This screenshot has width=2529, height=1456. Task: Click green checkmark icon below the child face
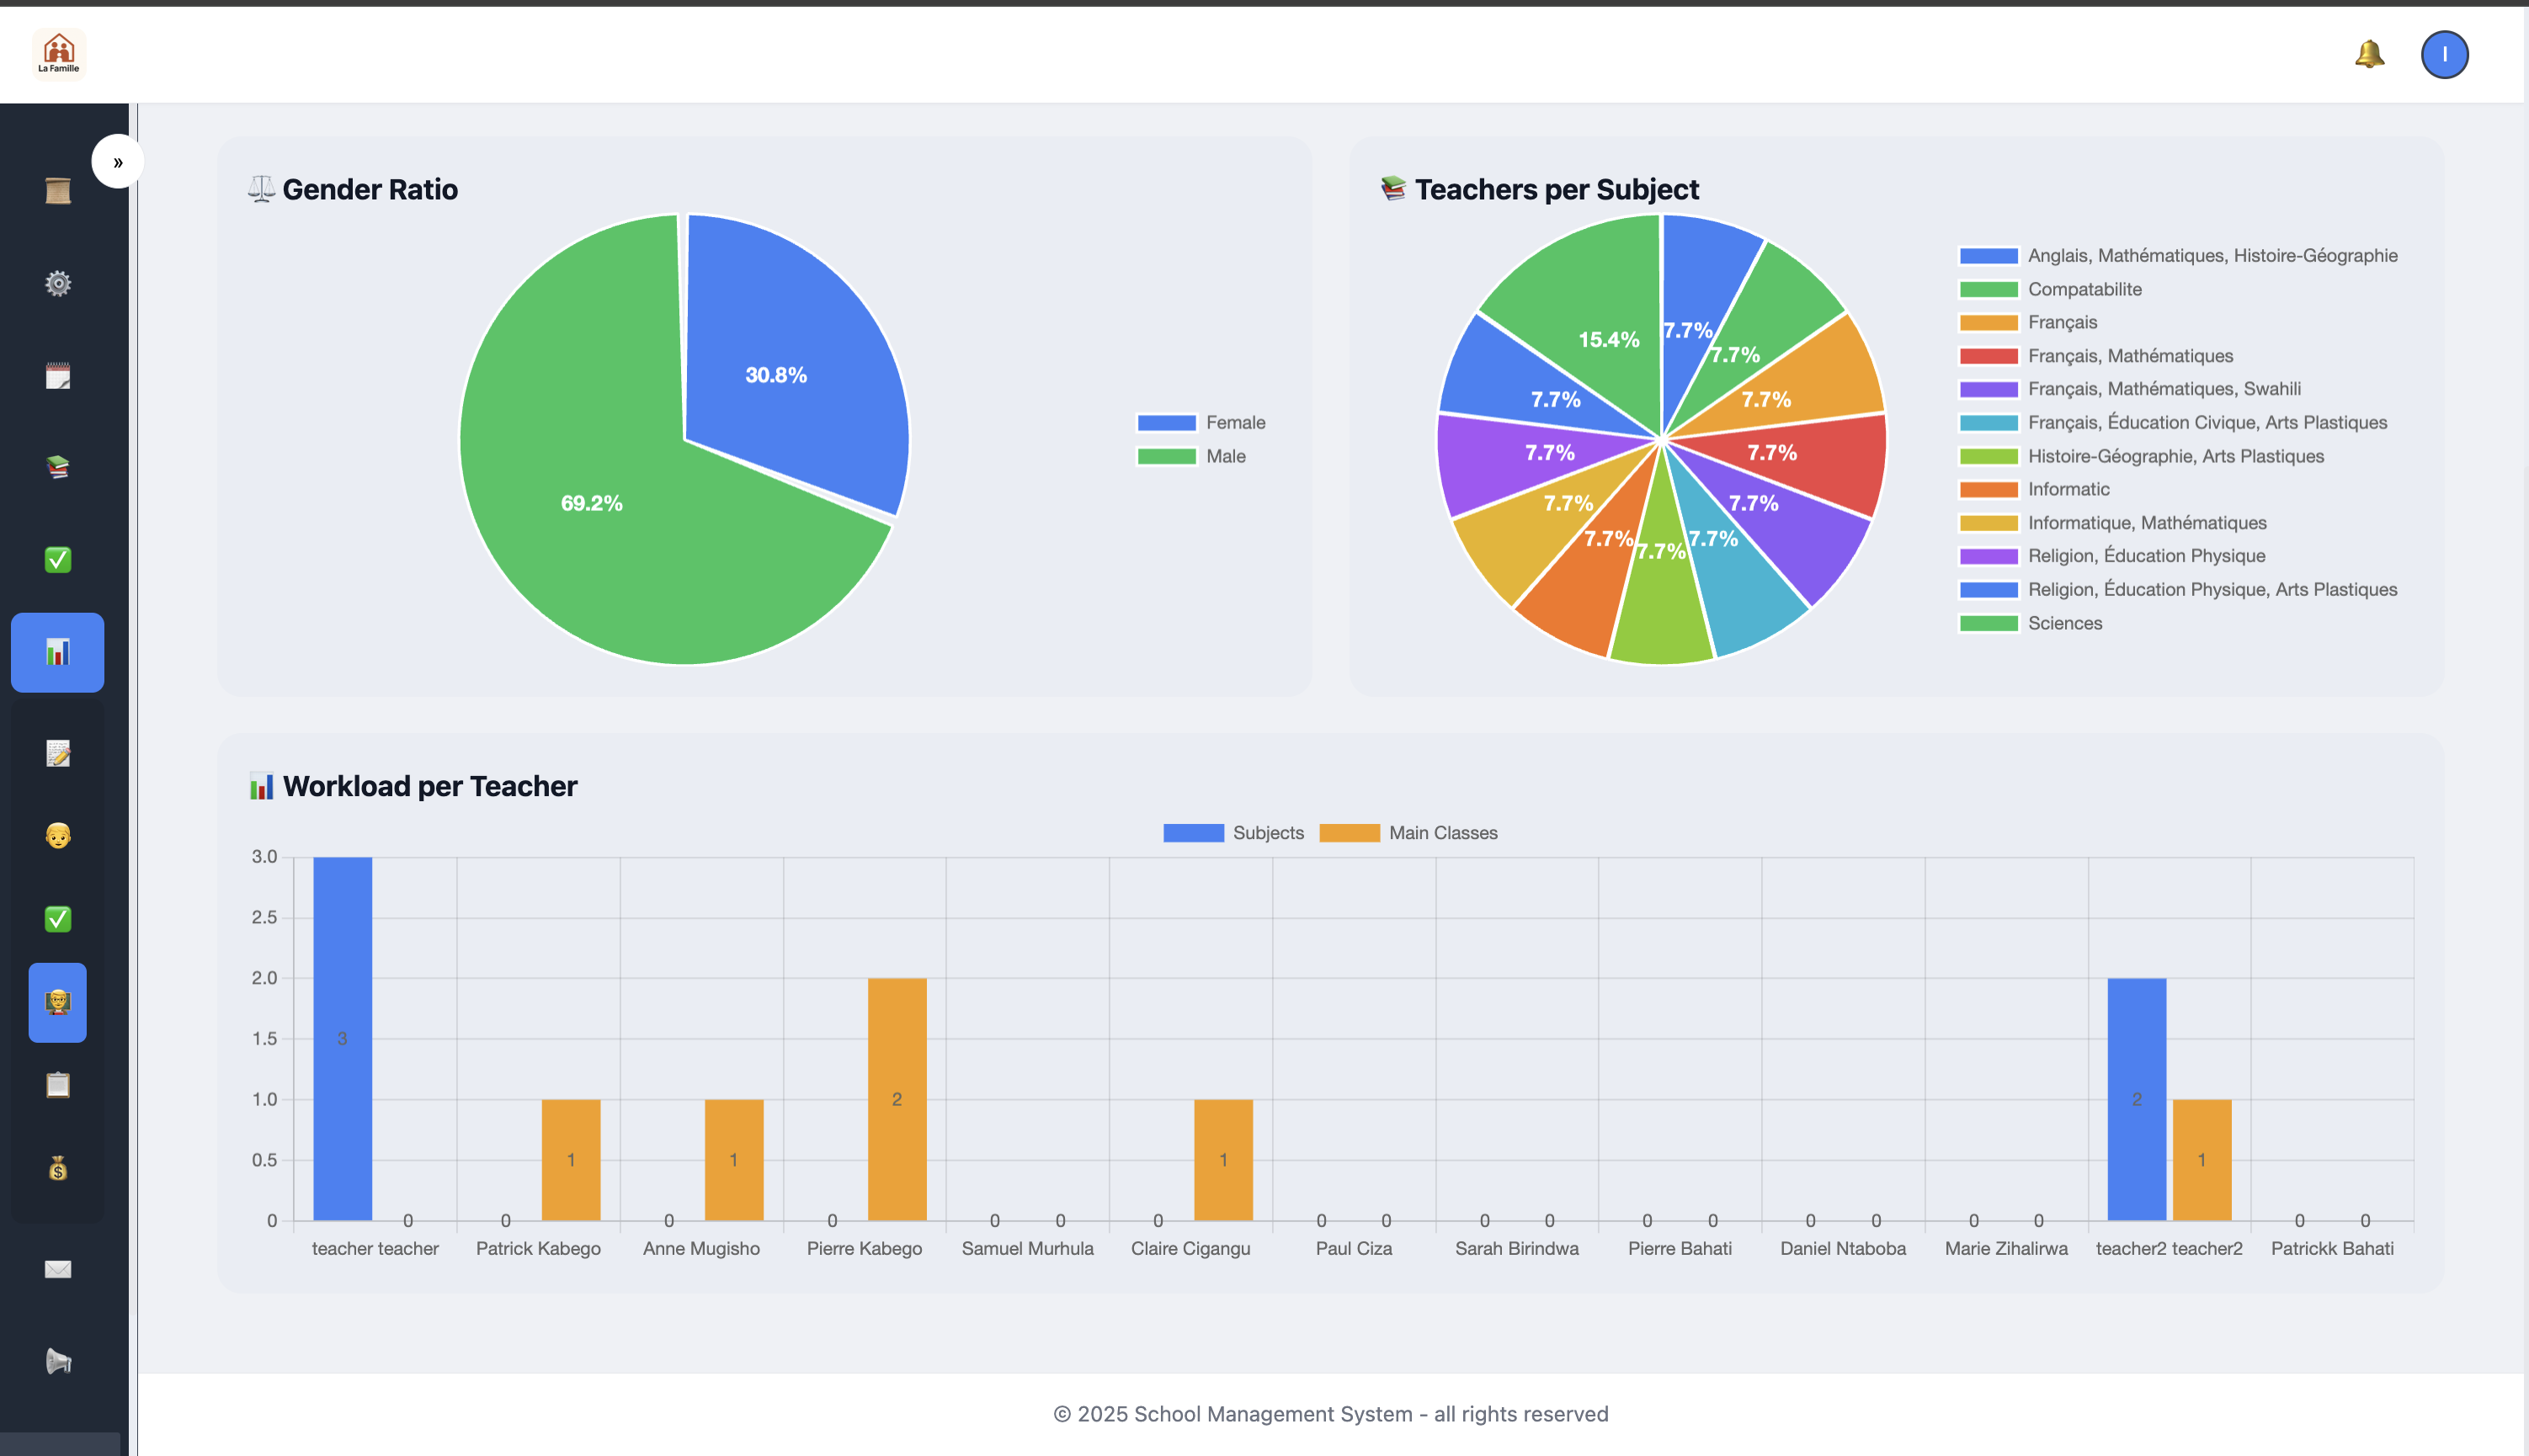58,918
